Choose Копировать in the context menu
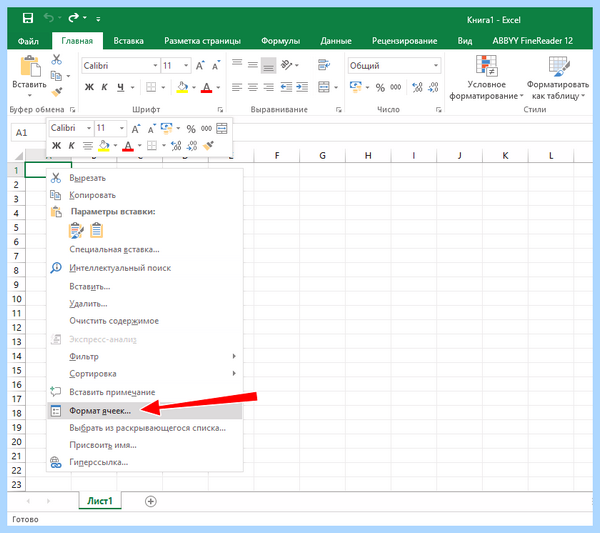This screenshot has width=600, height=533. pos(145,195)
